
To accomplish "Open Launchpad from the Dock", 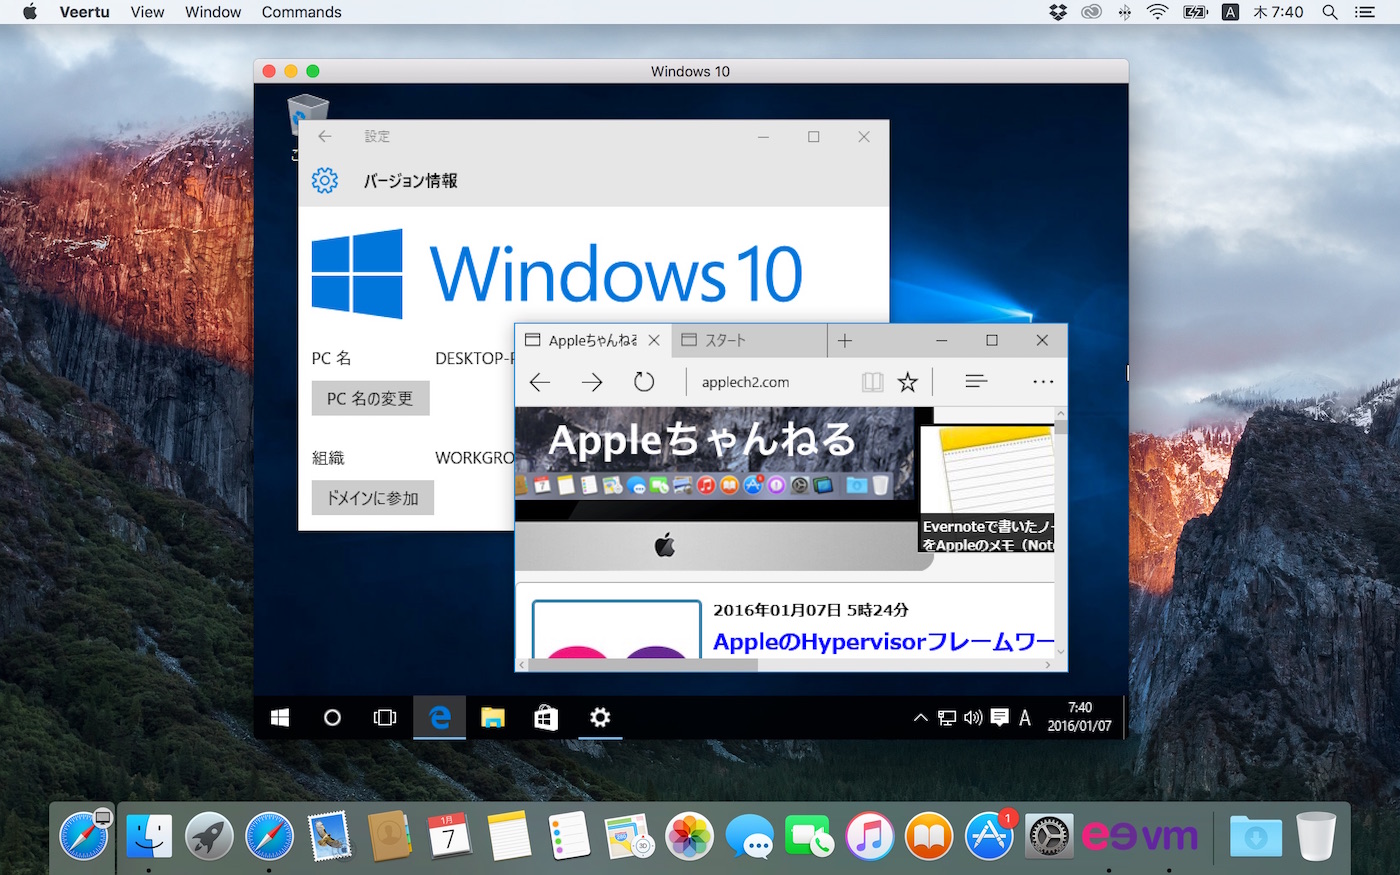I will pos(209,836).
